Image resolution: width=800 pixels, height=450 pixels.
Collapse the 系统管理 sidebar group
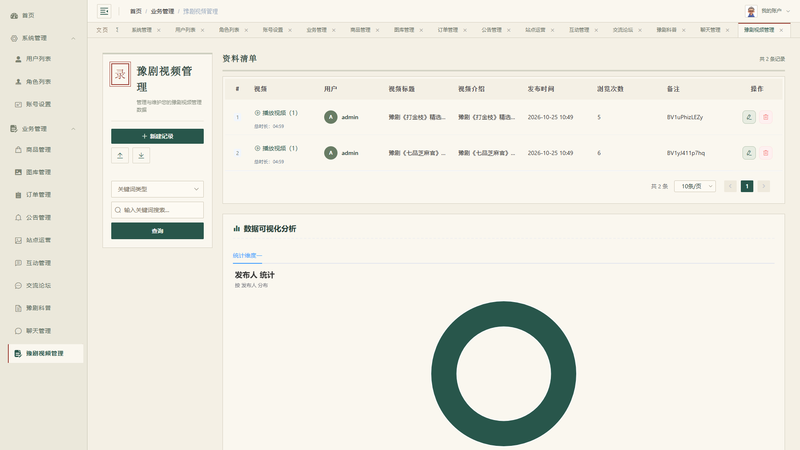[x=73, y=38]
